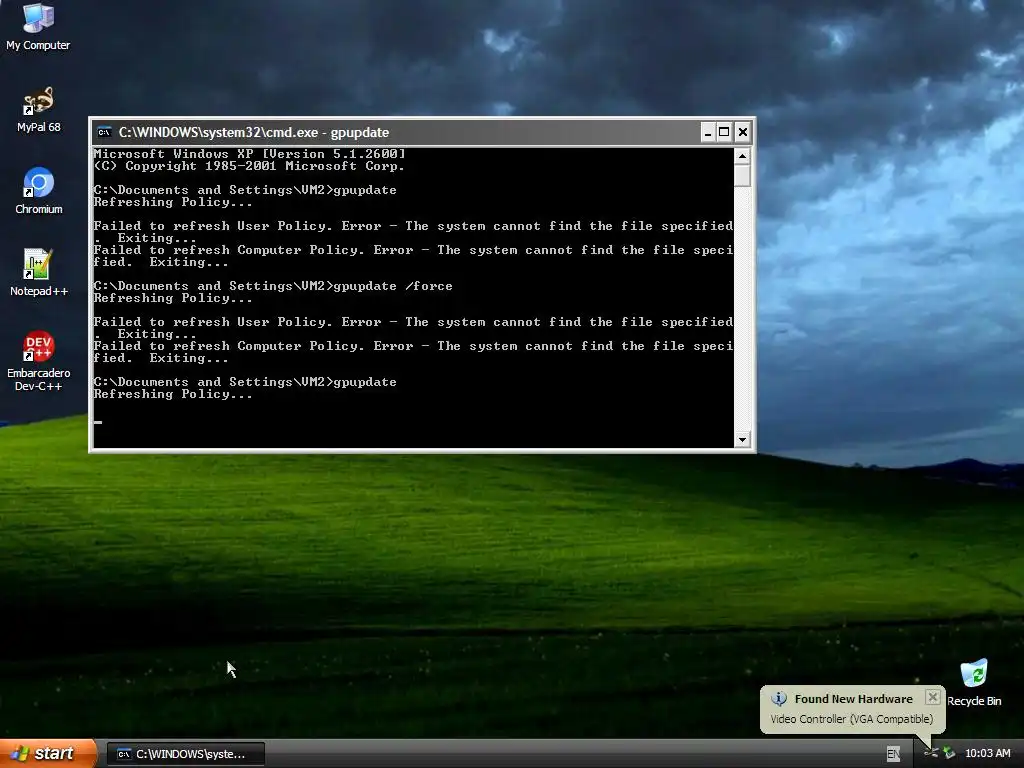Click the new hardware wizard tray icon
The width and height of the screenshot is (1024, 768).
pos(949,754)
